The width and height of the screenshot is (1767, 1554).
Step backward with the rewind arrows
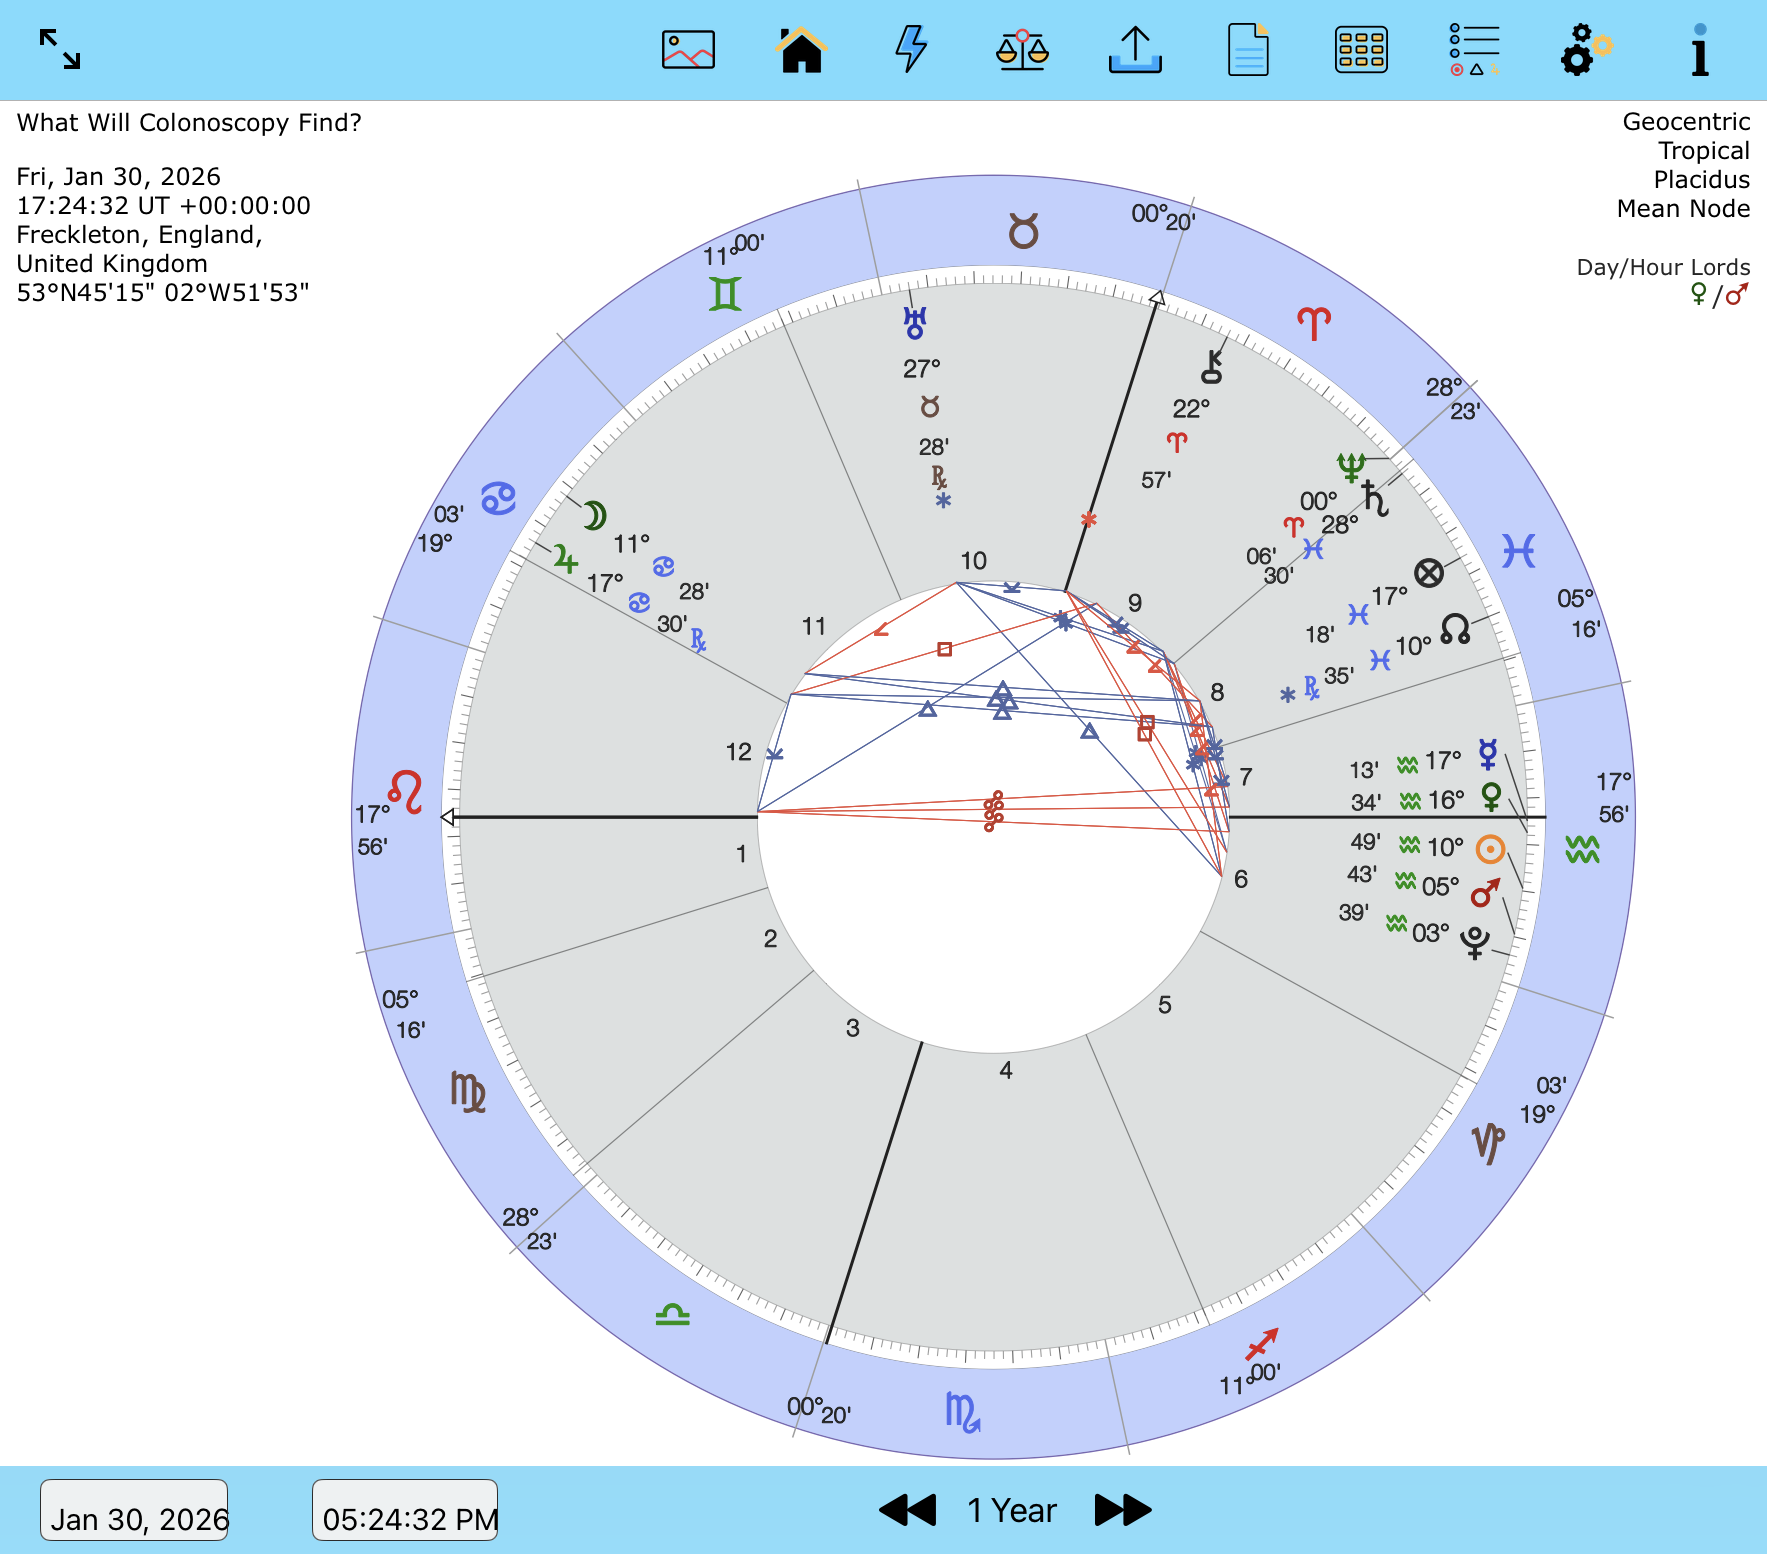click(x=907, y=1510)
